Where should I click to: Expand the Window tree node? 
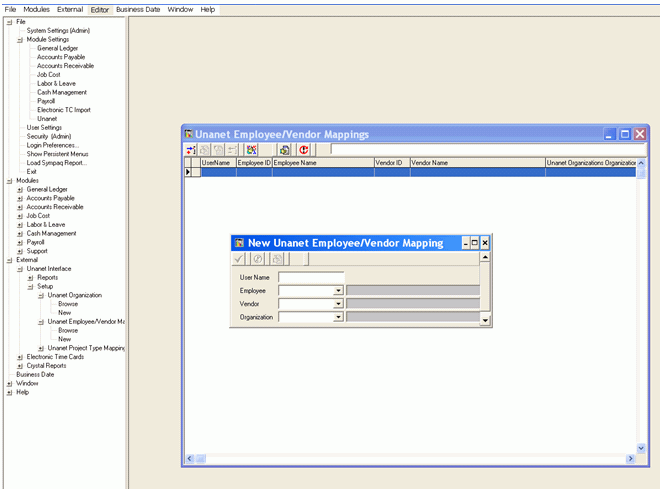[x=9, y=384]
